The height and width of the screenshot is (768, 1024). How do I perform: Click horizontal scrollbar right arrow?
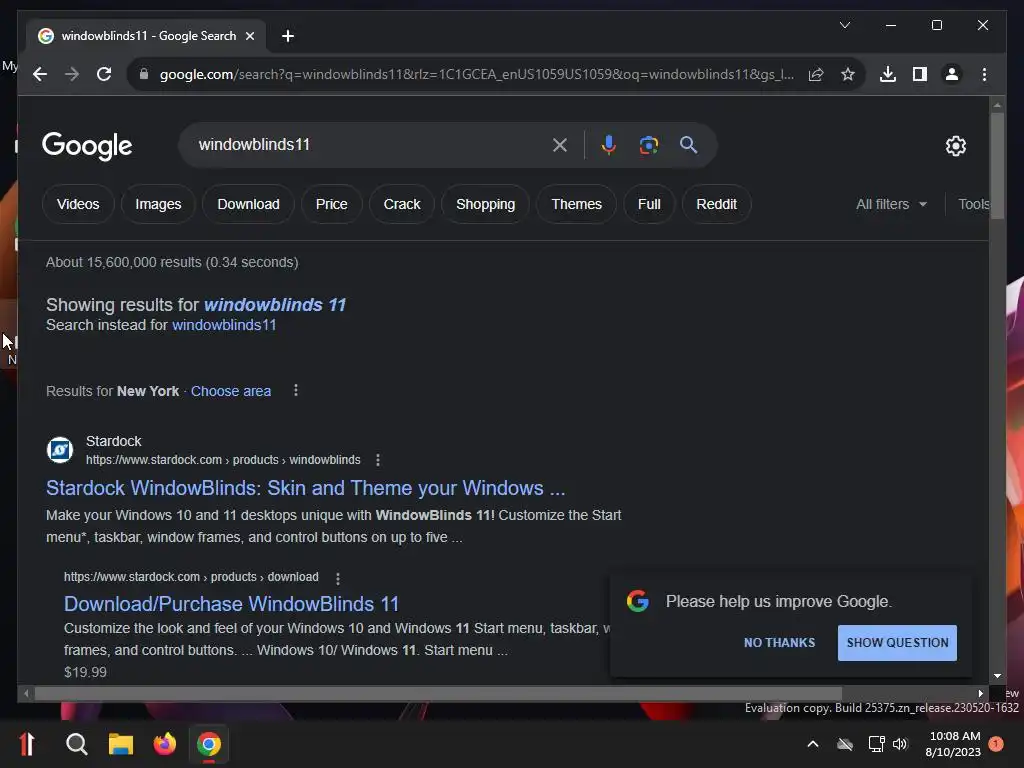click(x=980, y=694)
